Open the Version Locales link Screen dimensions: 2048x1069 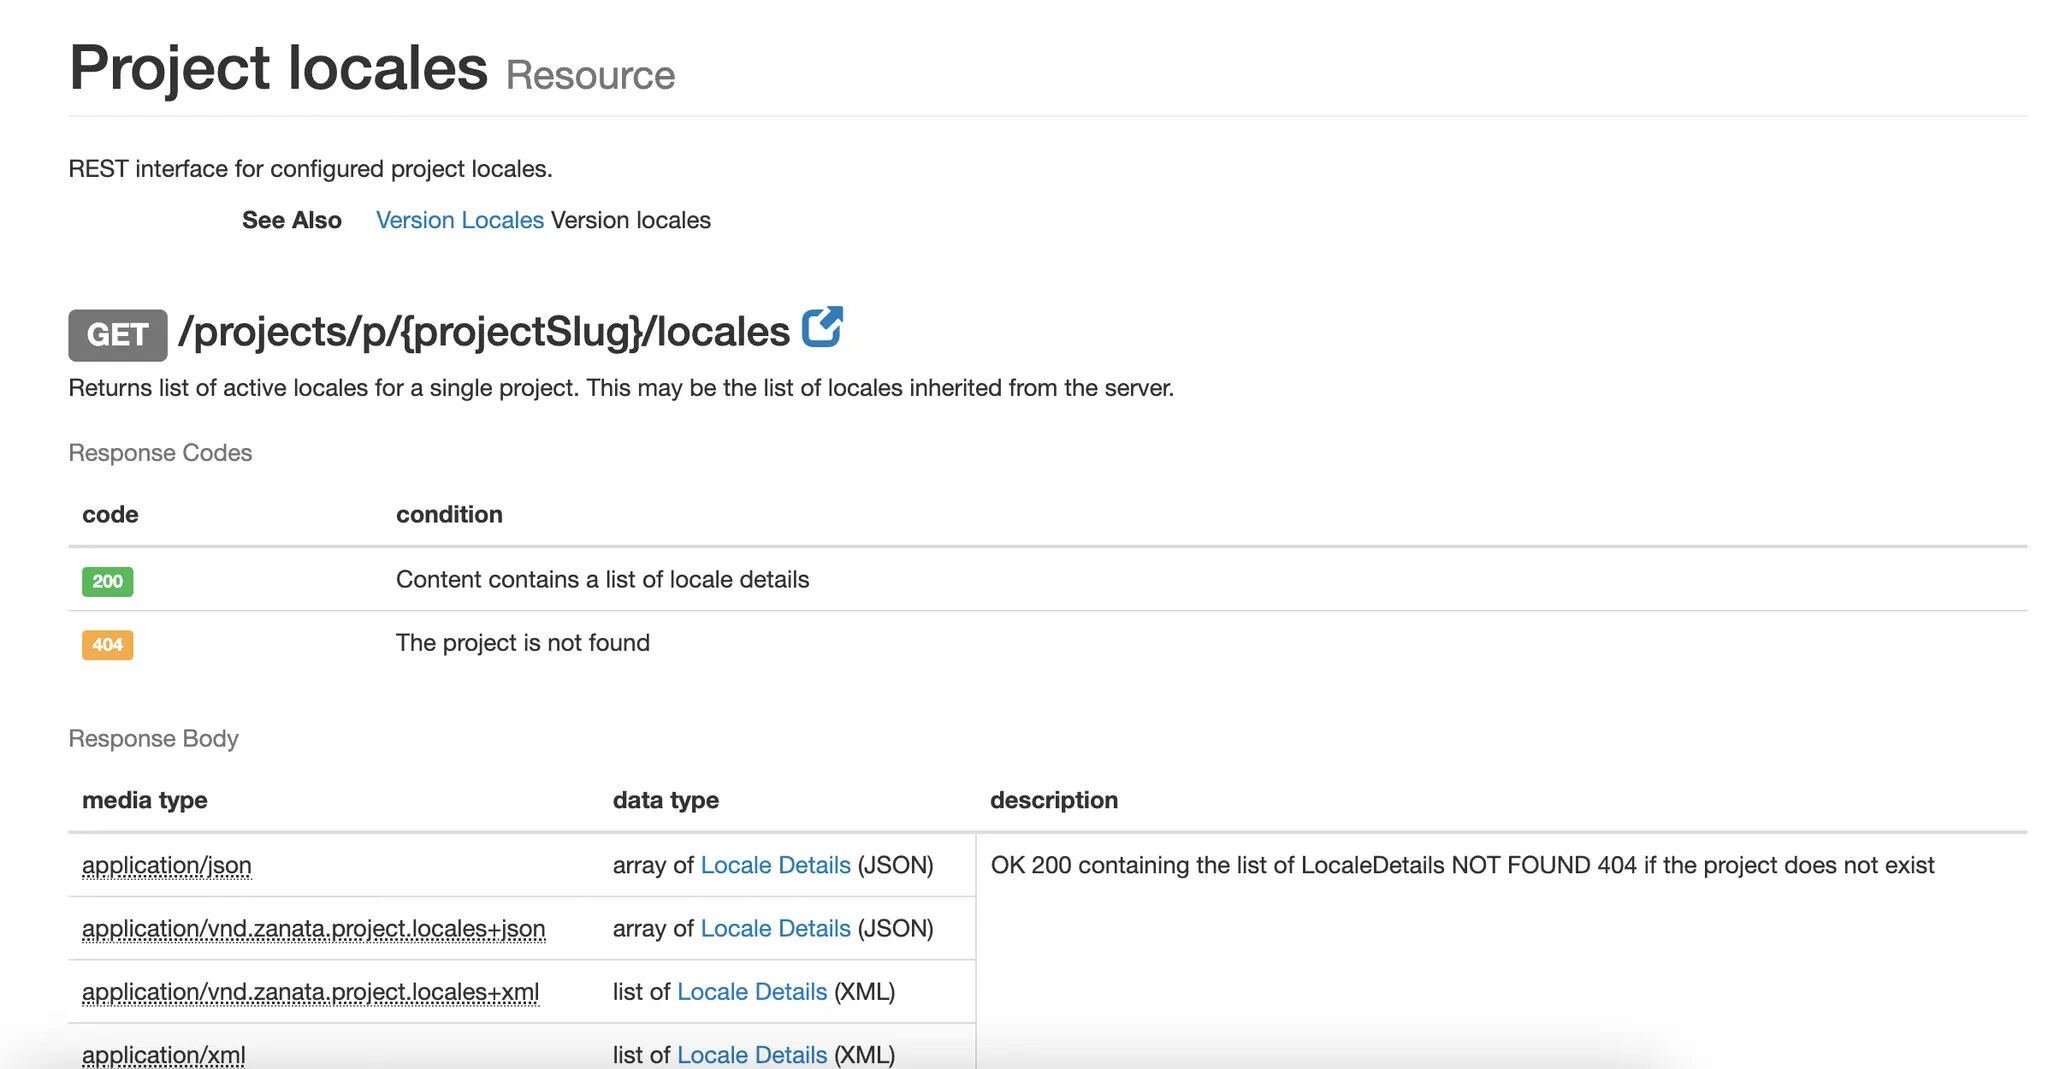coord(459,220)
